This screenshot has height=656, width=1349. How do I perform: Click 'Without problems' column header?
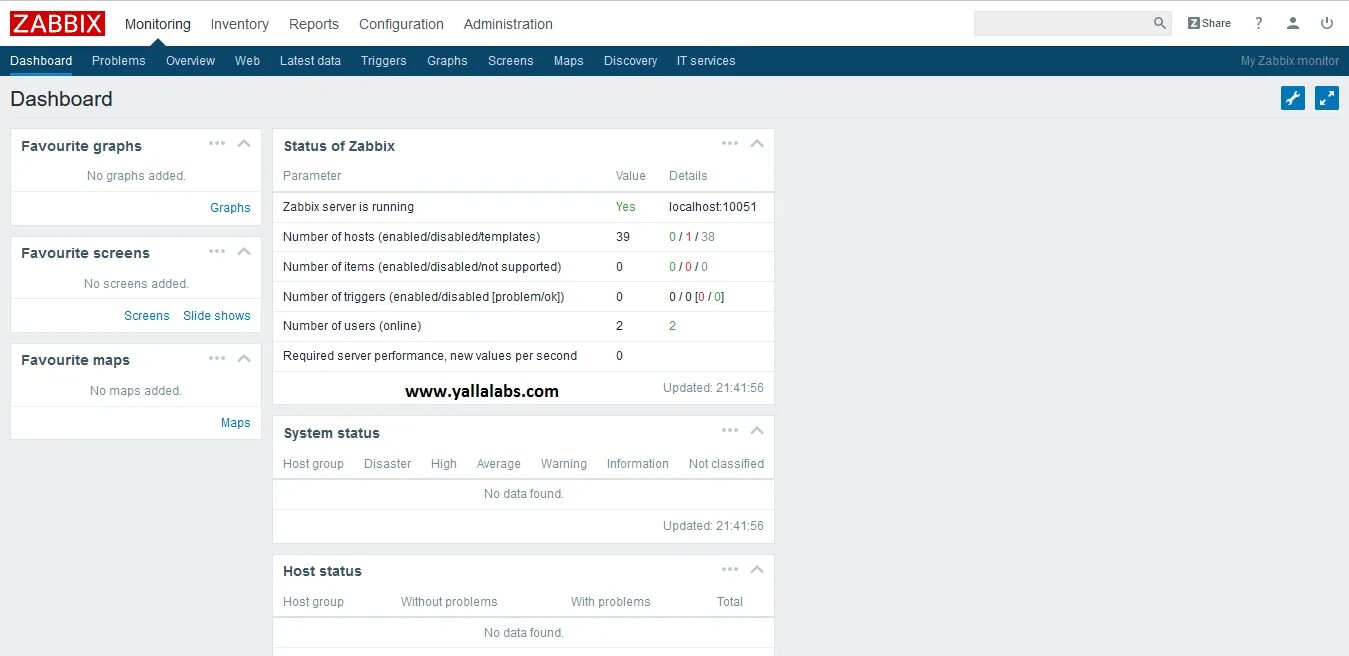(x=449, y=602)
